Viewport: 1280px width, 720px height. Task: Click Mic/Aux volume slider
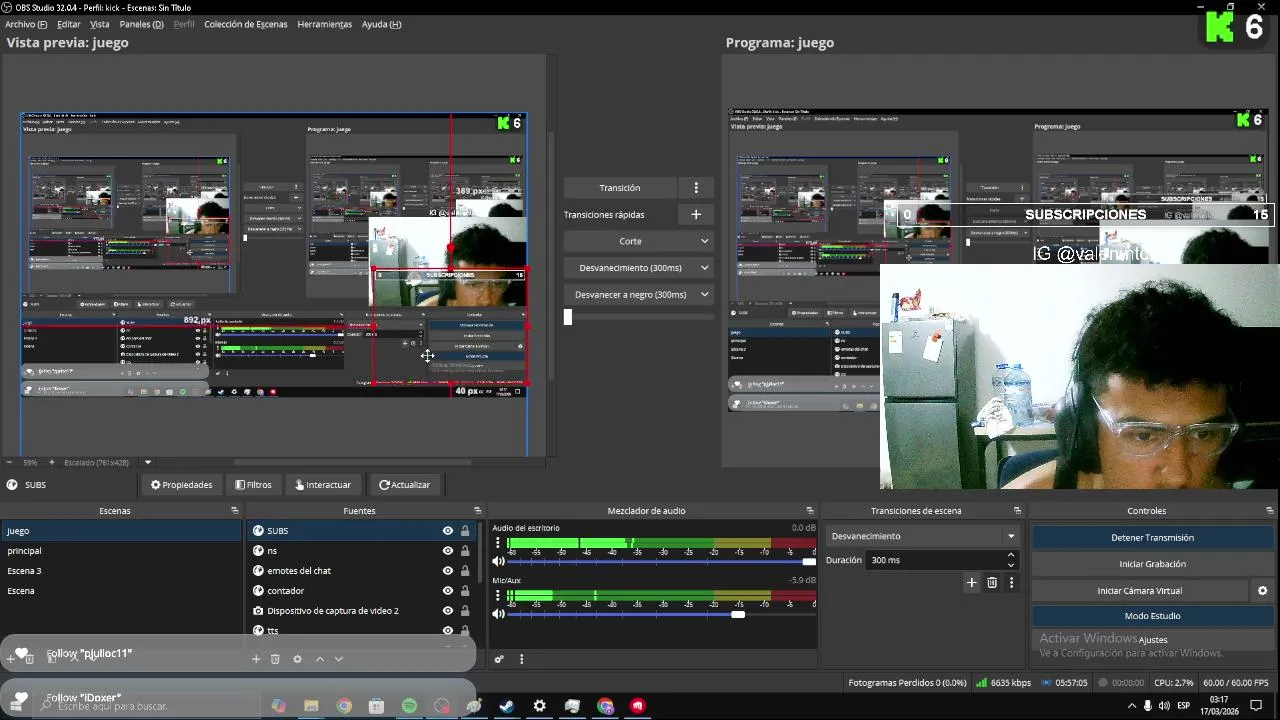tap(662, 614)
